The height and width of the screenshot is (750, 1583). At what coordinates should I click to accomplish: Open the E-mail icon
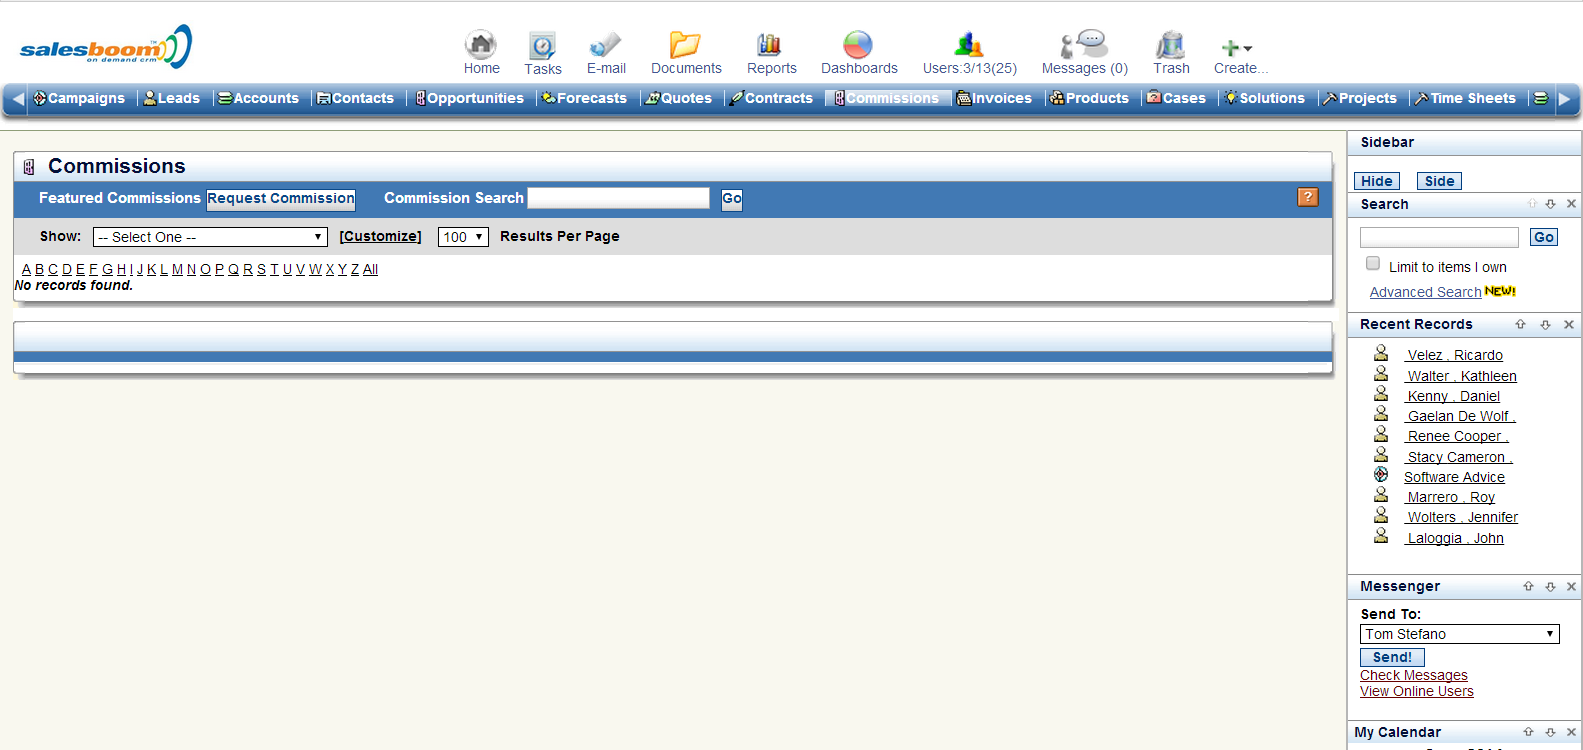click(605, 45)
